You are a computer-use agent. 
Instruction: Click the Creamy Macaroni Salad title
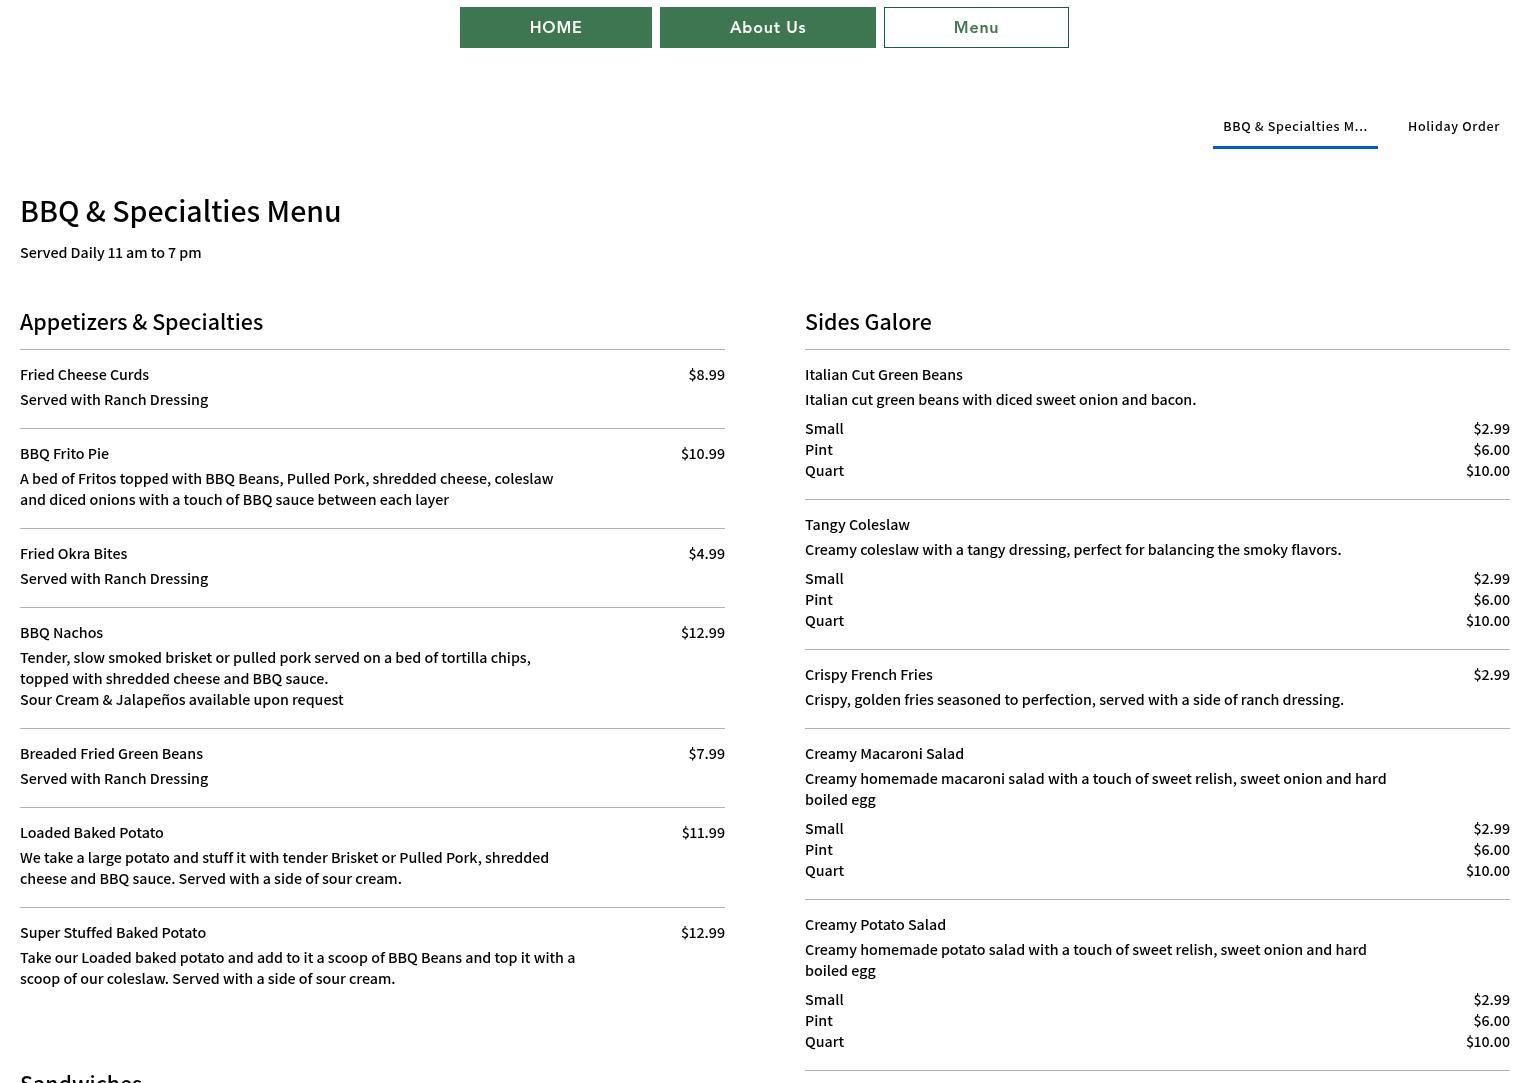[884, 753]
